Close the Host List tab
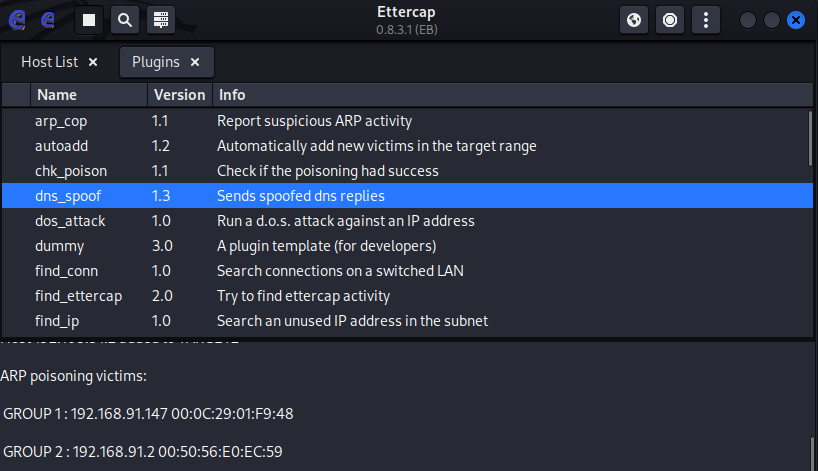 [93, 62]
